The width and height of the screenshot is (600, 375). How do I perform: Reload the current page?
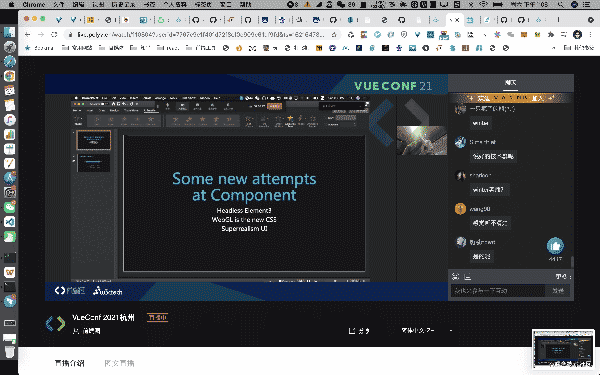coord(54,34)
